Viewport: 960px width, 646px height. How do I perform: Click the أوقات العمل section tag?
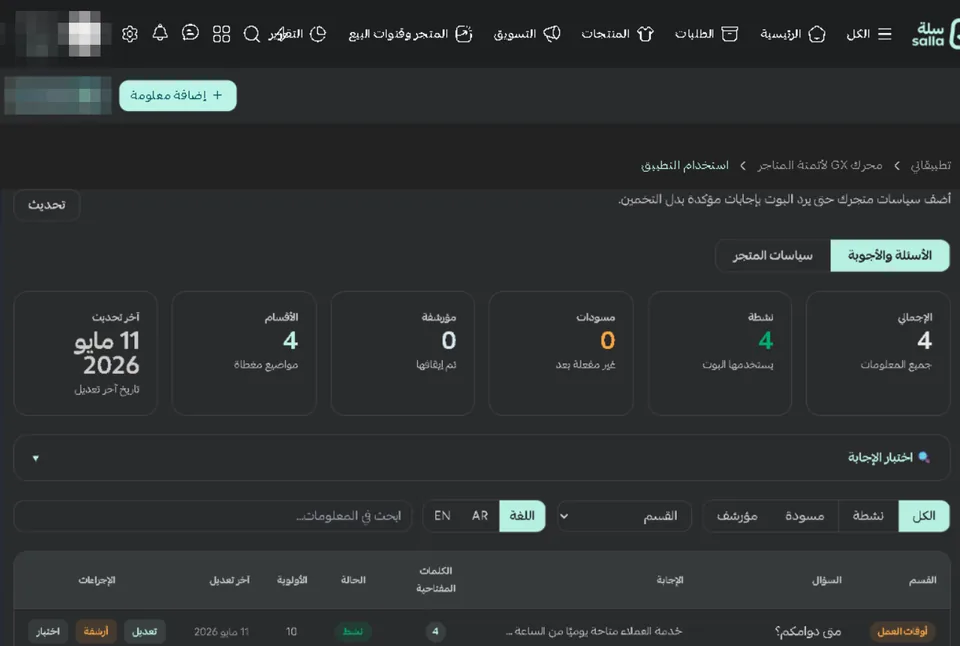tap(902, 631)
